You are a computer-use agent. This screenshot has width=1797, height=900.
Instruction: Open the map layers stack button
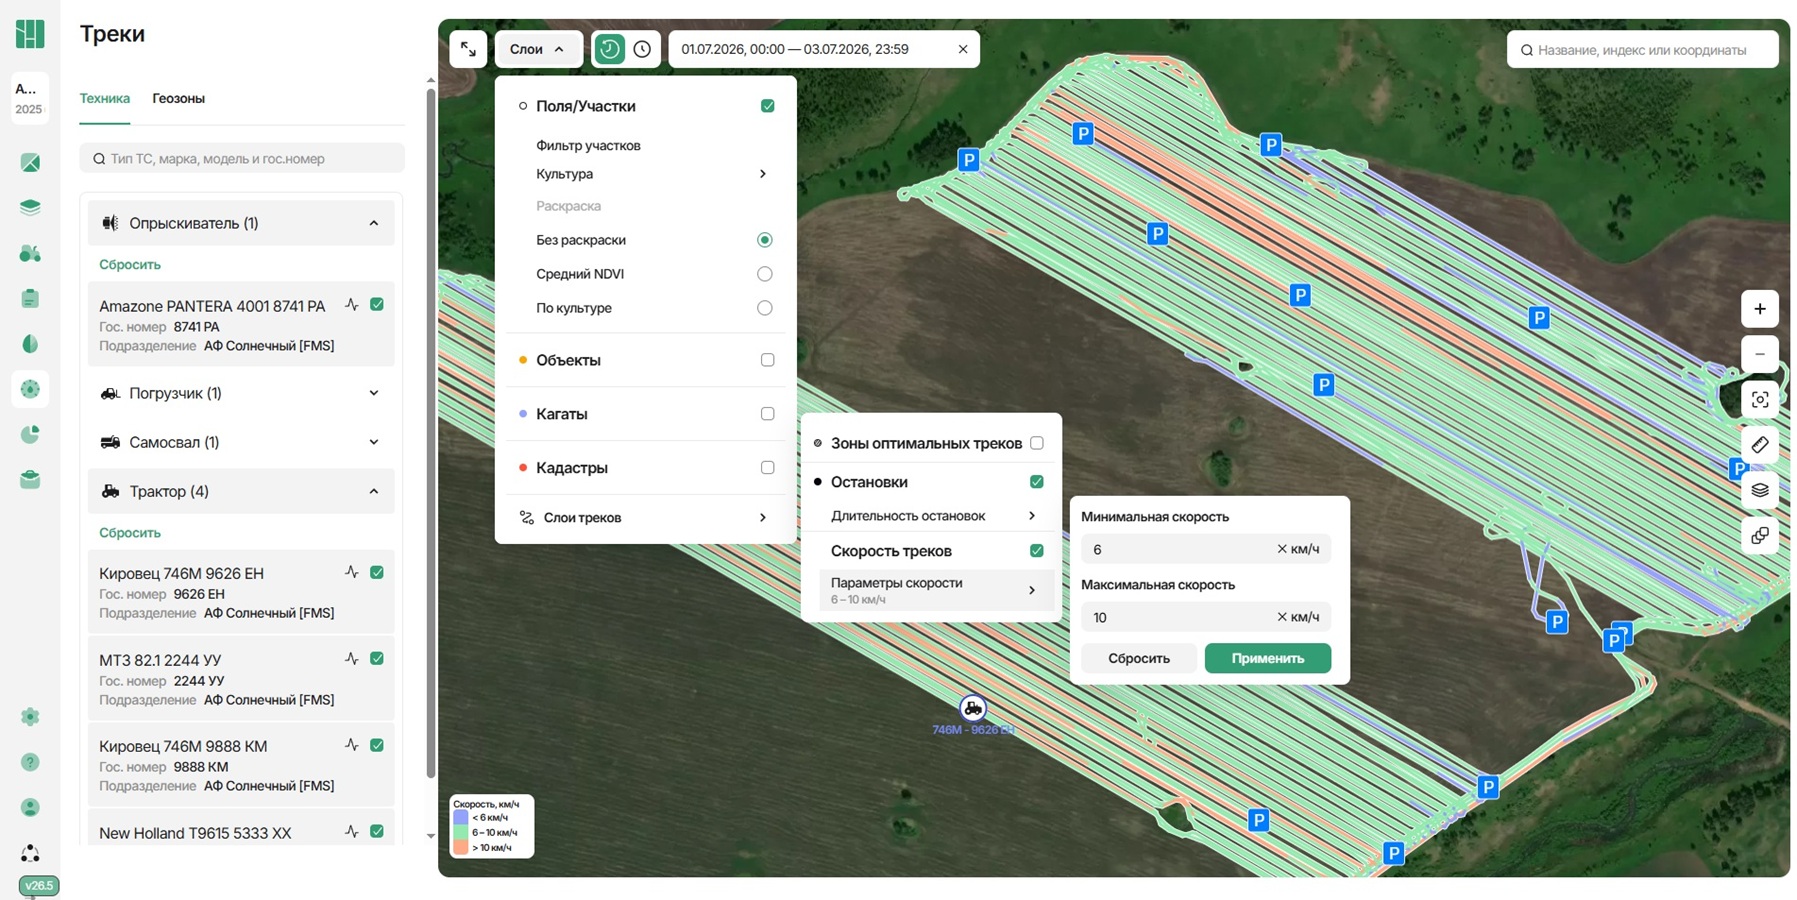pos(1760,490)
